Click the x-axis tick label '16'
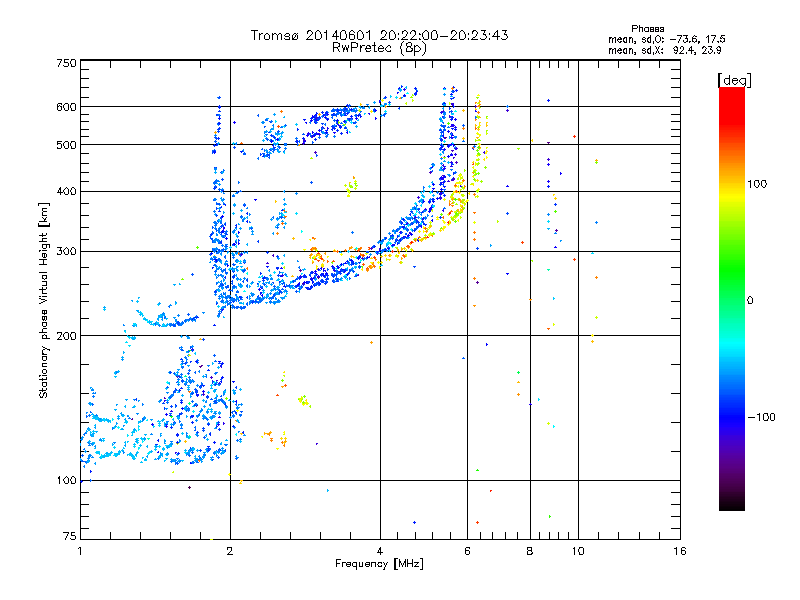The width and height of the screenshot is (800, 600). [x=680, y=551]
